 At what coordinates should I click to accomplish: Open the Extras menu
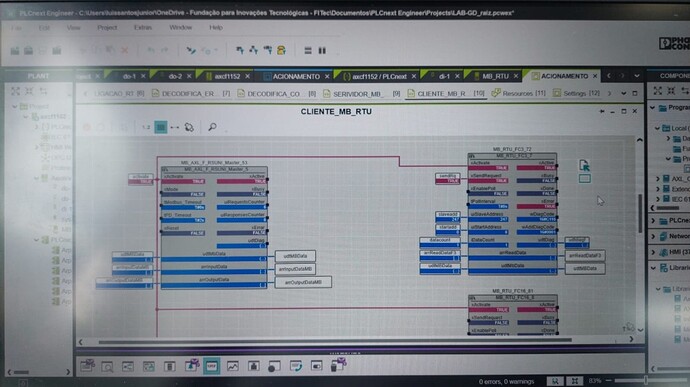143,27
